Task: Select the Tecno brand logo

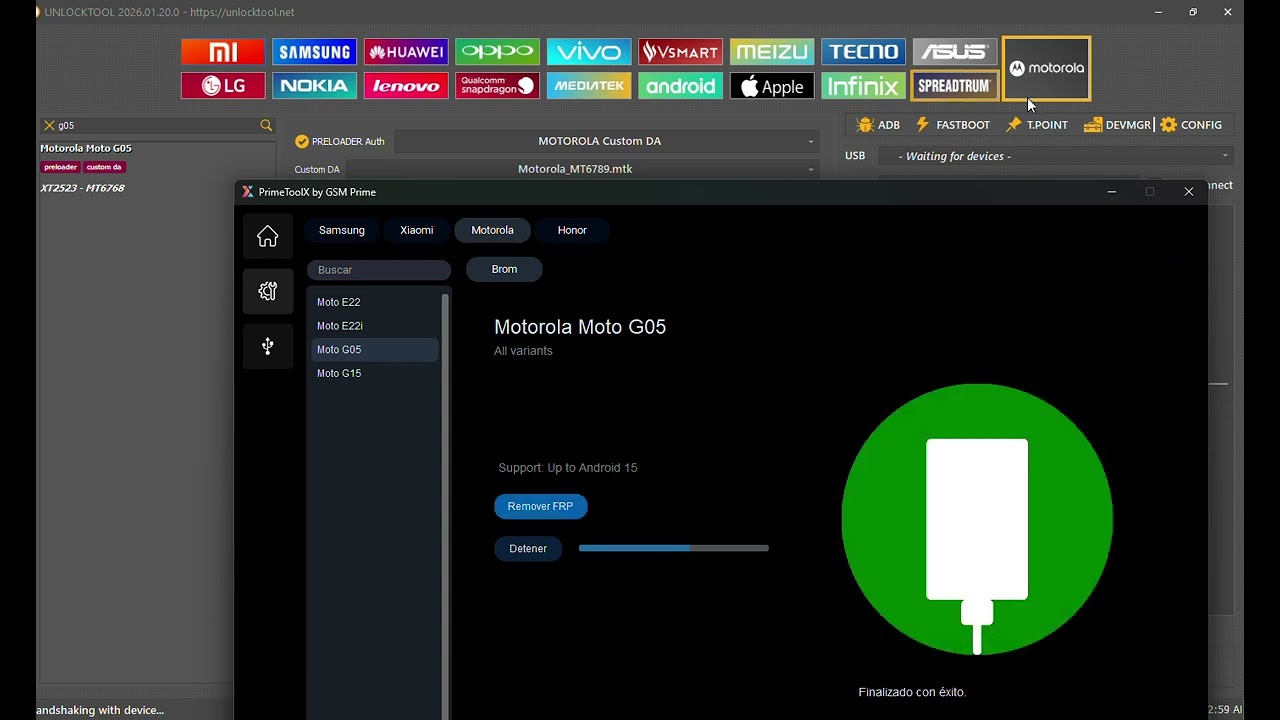Action: tap(863, 52)
